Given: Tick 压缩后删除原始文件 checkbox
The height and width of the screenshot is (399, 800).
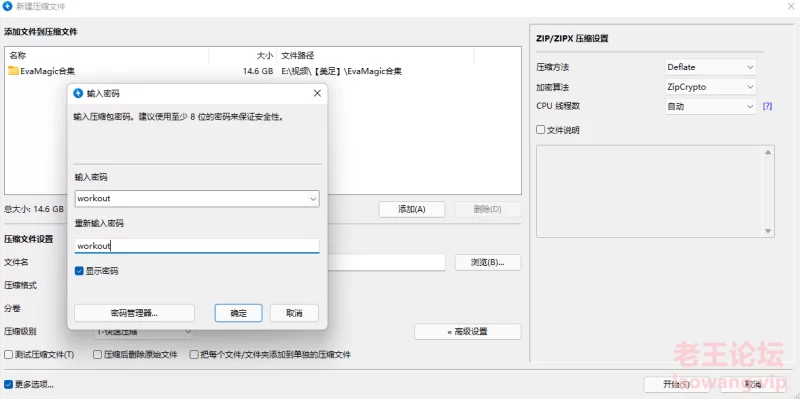Looking at the screenshot, I should coord(97,354).
